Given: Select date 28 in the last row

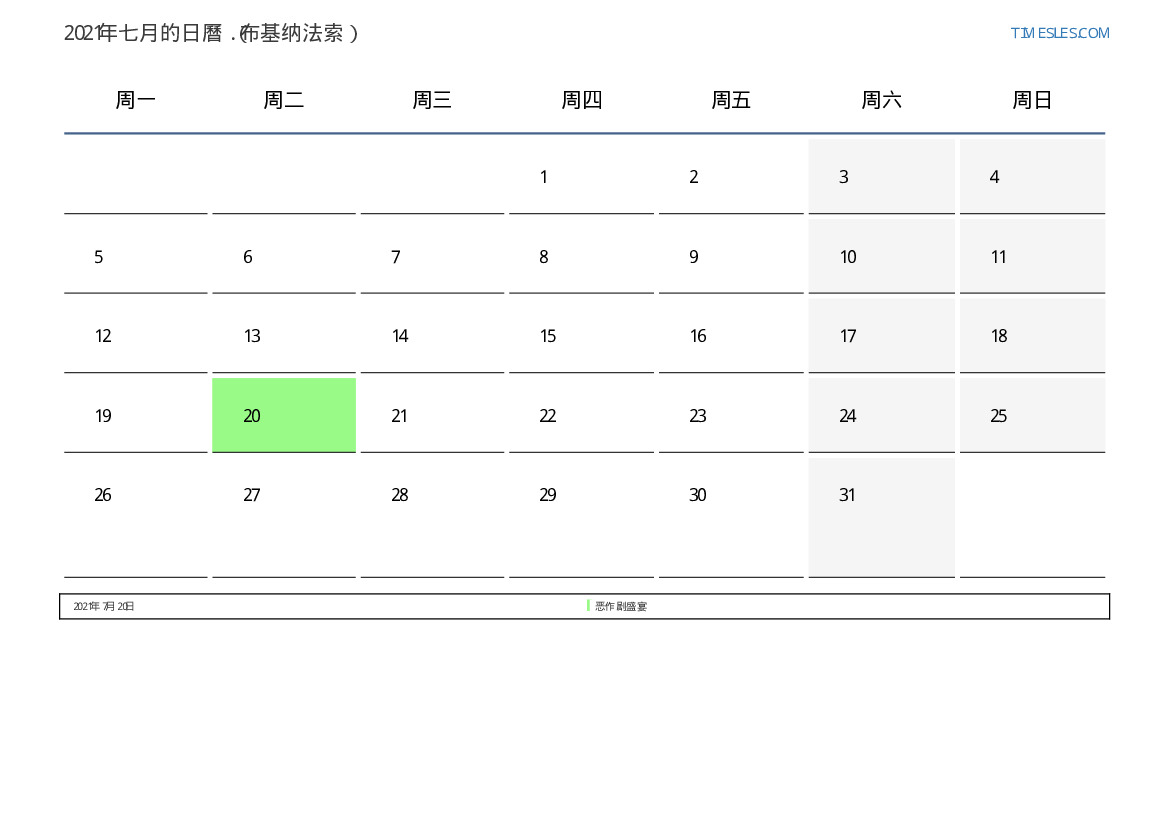Looking at the screenshot, I should pos(399,495).
